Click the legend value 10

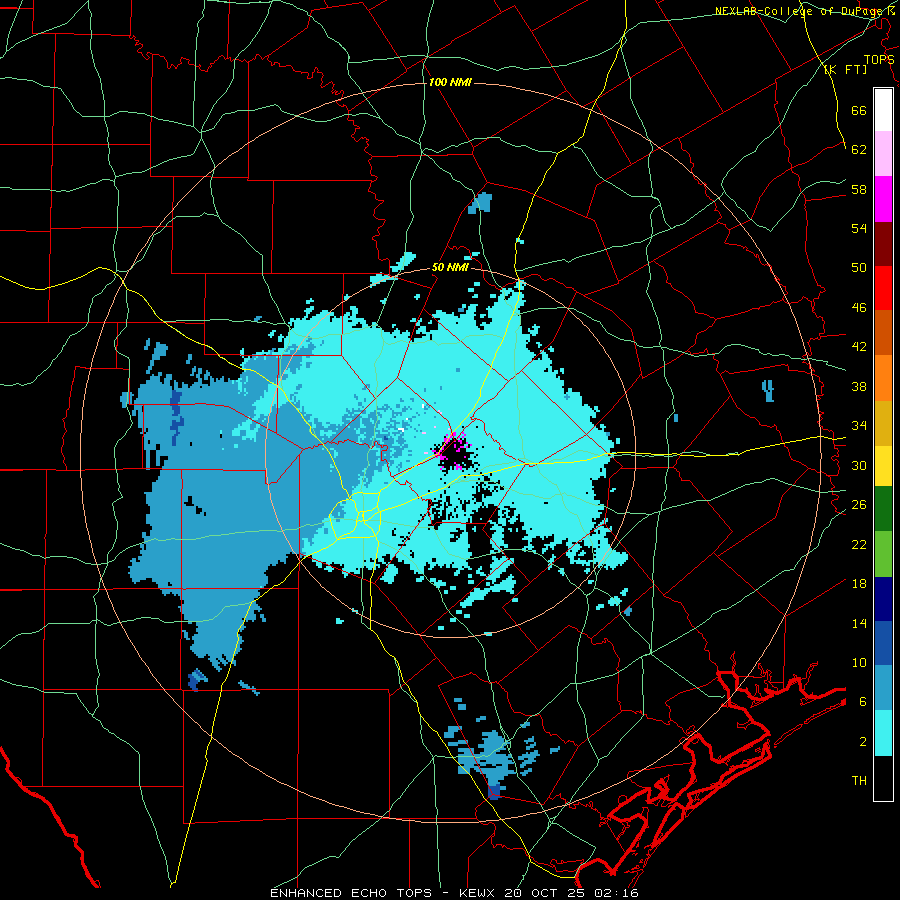coord(859,662)
